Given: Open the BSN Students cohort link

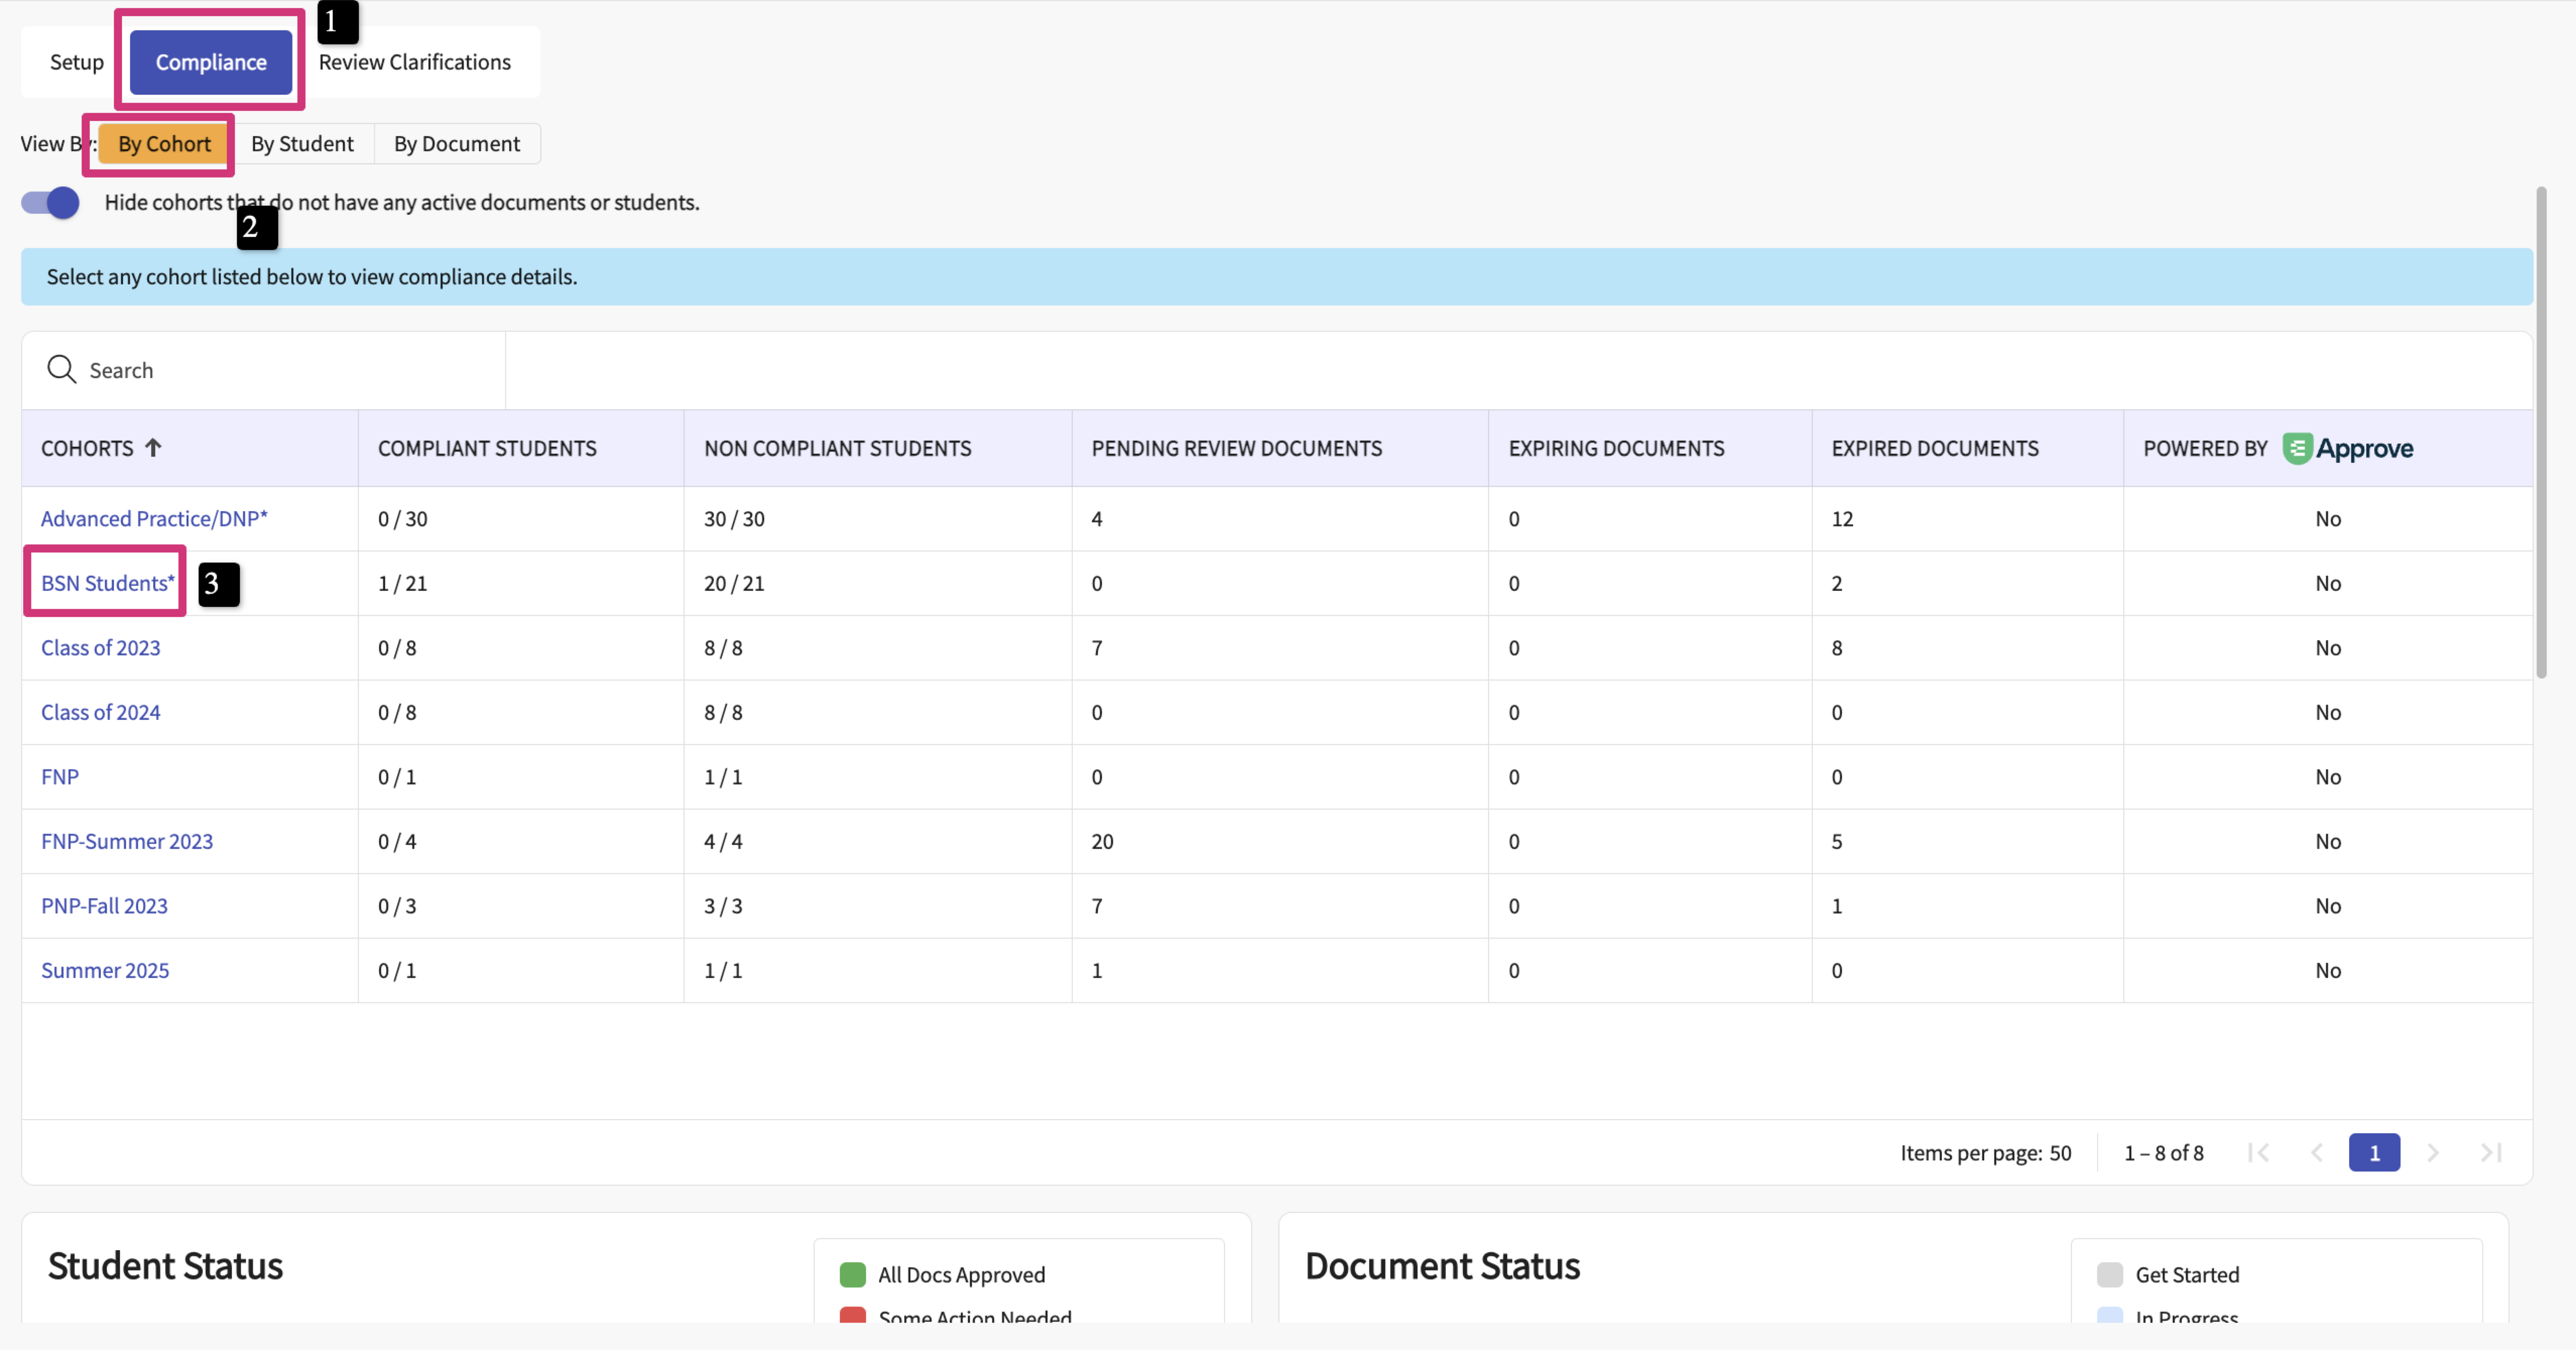Looking at the screenshot, I should (107, 583).
